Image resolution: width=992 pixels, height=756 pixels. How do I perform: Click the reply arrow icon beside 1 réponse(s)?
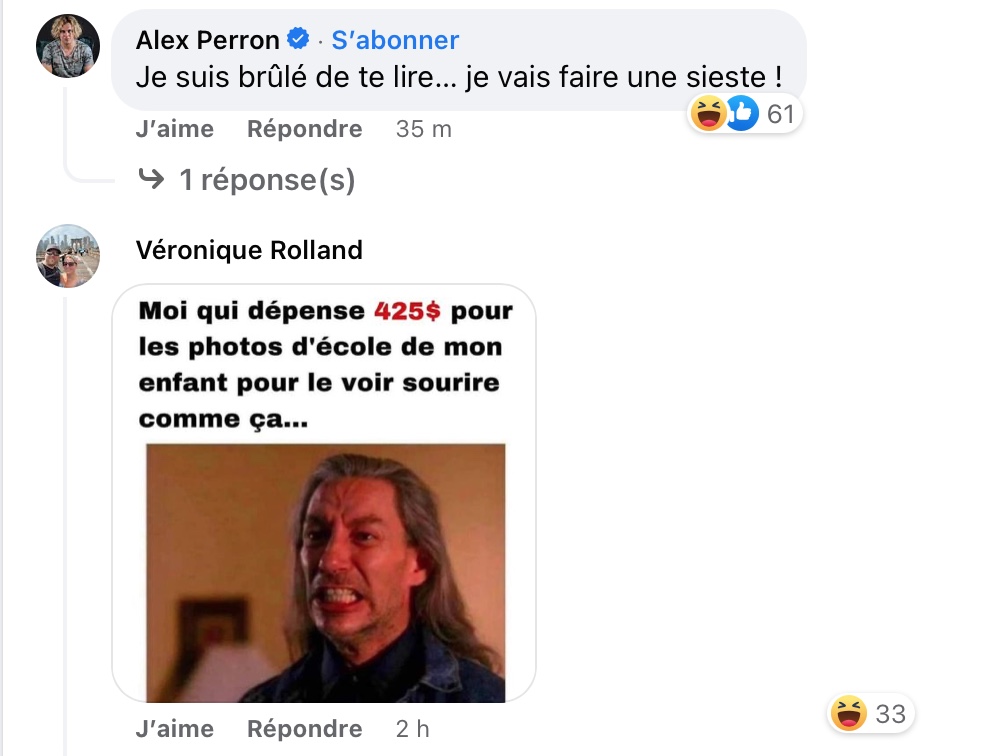(x=151, y=179)
